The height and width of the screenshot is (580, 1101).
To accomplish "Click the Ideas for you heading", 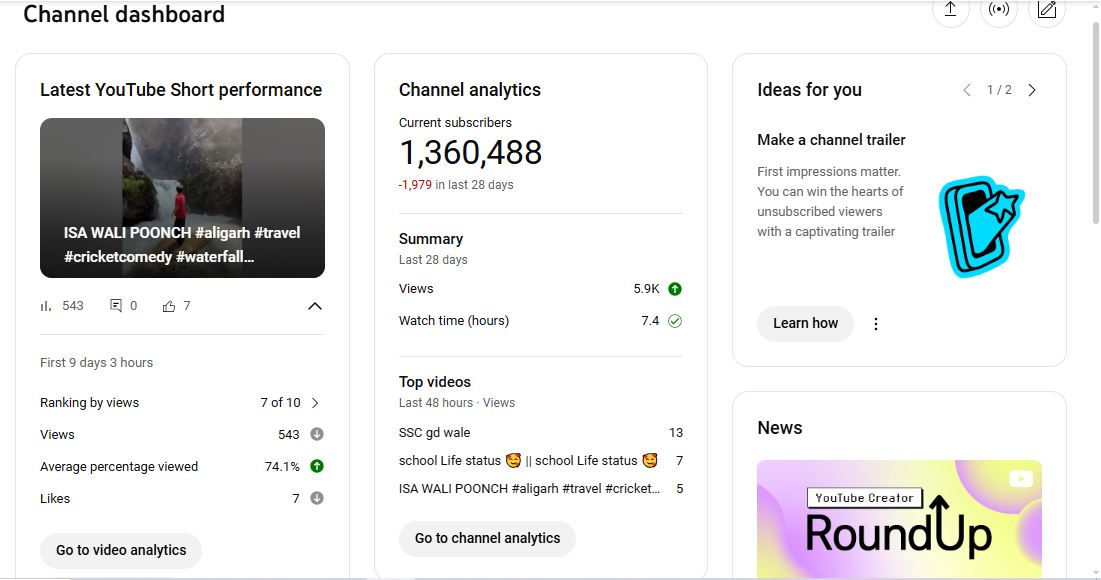I will pyautogui.click(x=810, y=90).
